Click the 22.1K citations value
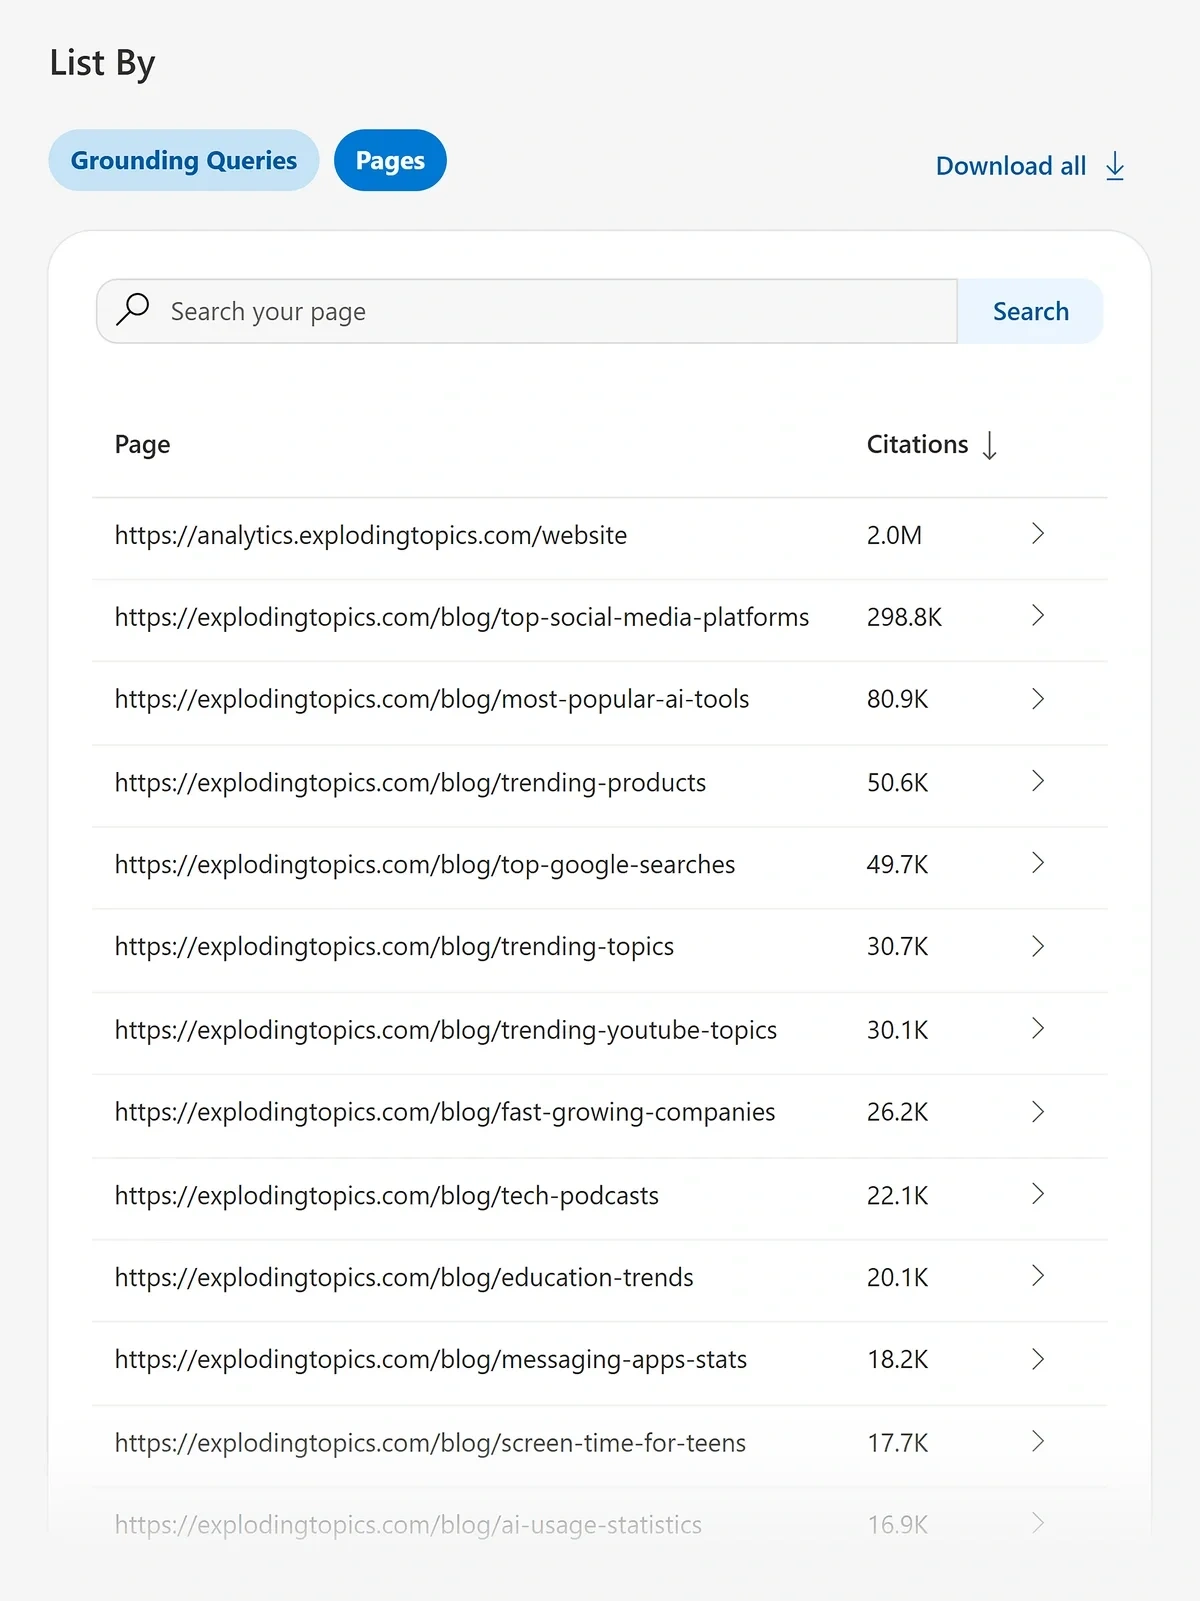Screen dimensions: 1200x1601 coord(897,1196)
